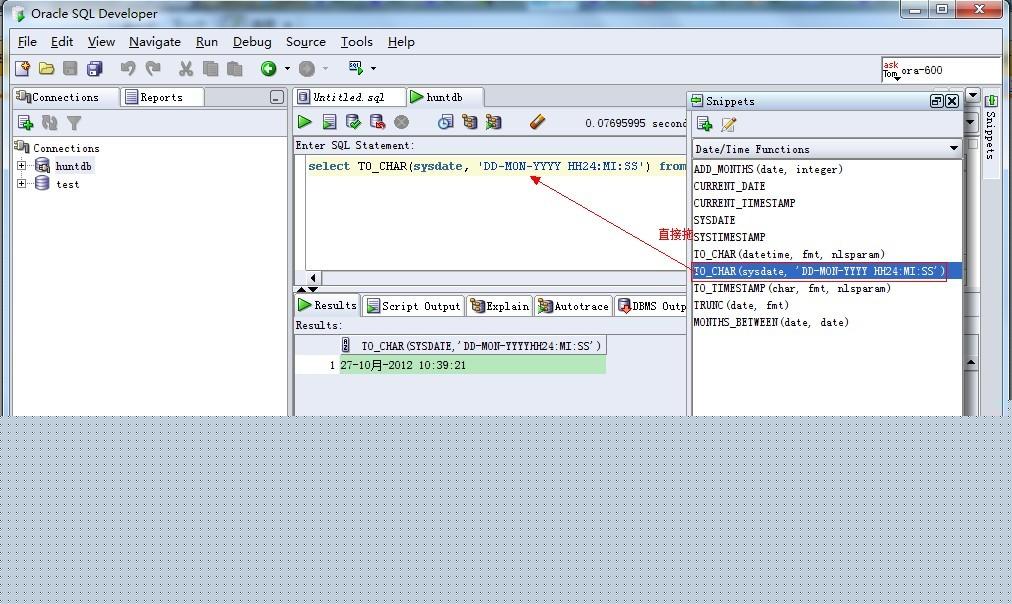Add a new database connection

tap(26, 123)
